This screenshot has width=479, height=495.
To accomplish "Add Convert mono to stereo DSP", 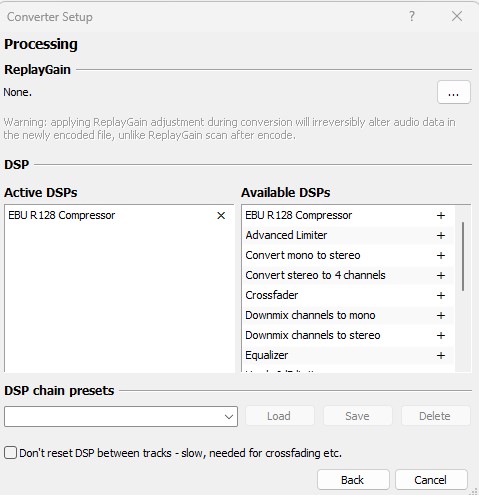I will tap(441, 256).
